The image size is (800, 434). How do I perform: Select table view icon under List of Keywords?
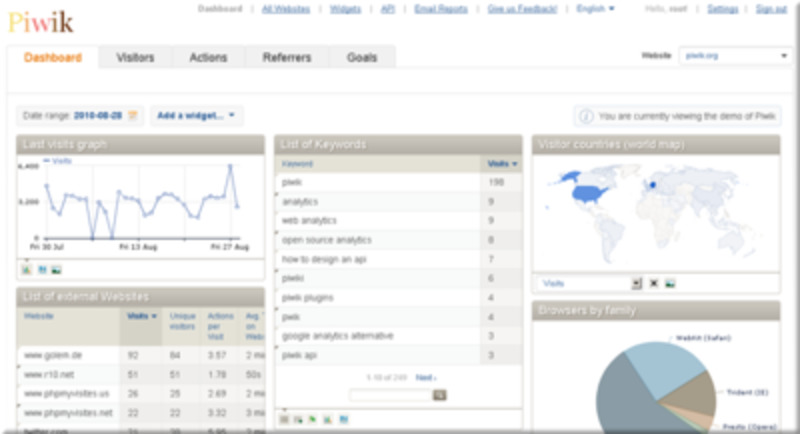284,419
